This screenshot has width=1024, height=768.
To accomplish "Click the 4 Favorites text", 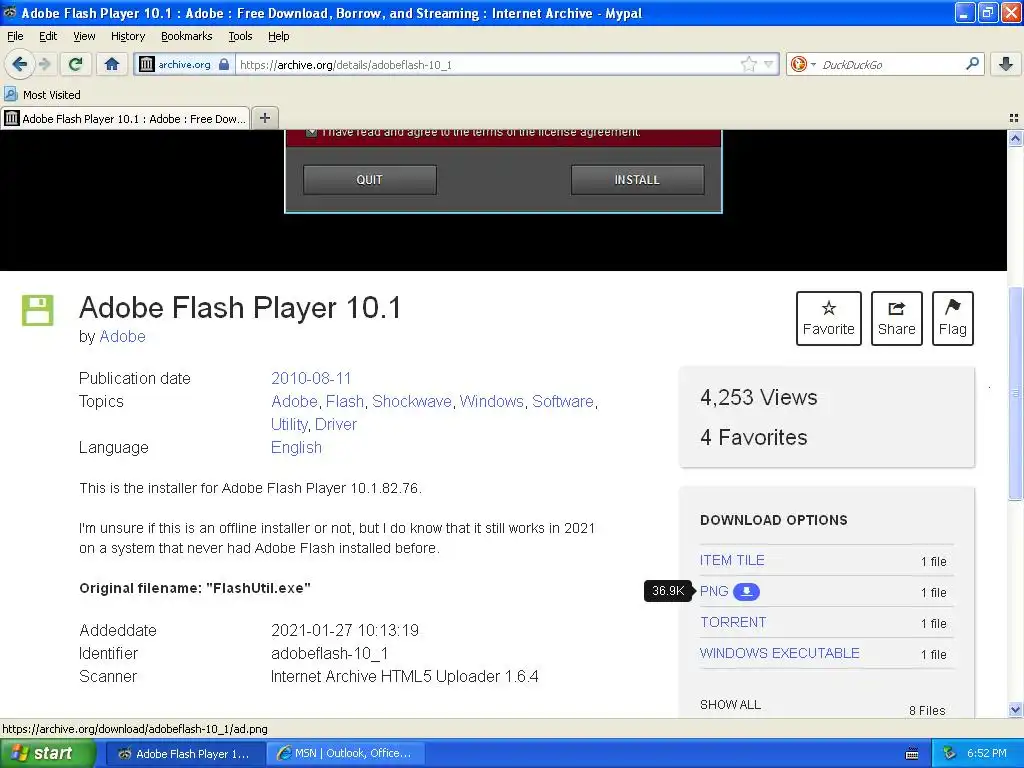I will coord(754,437).
